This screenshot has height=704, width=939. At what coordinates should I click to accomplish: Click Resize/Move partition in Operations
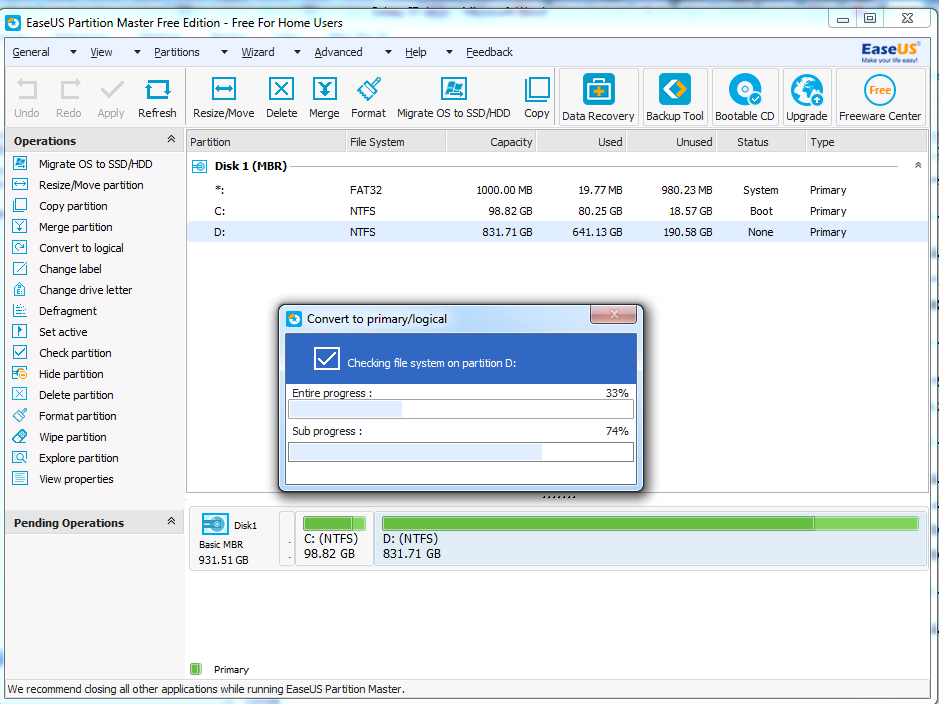[91, 185]
